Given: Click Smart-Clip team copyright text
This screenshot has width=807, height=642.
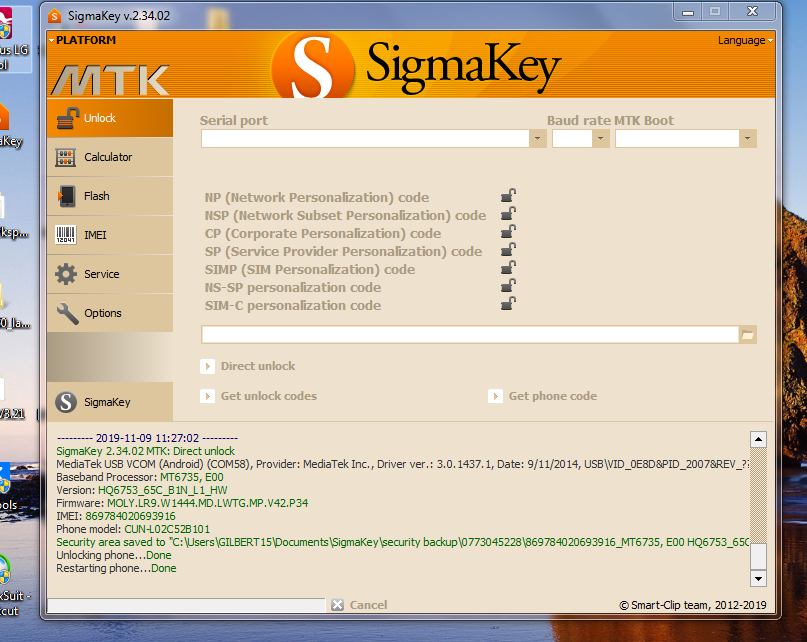Looking at the screenshot, I should 693,605.
